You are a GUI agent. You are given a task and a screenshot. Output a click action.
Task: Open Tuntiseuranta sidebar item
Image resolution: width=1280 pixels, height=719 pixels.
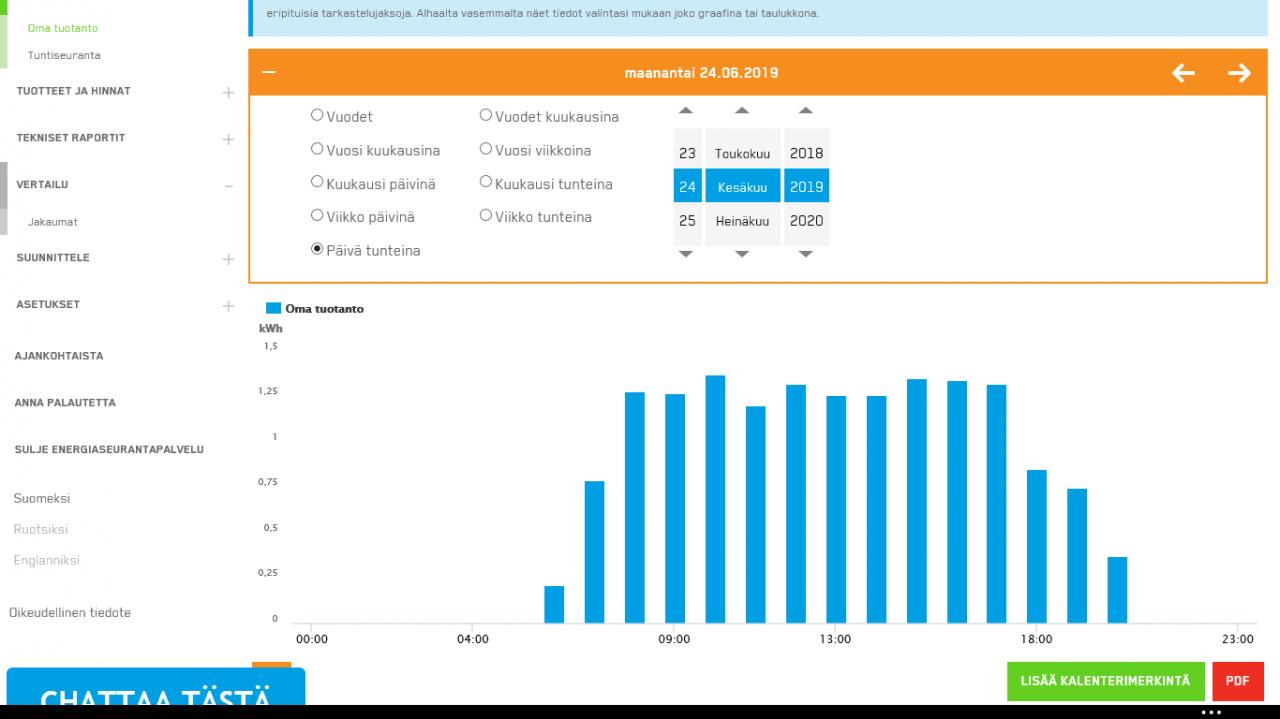[x=64, y=55]
